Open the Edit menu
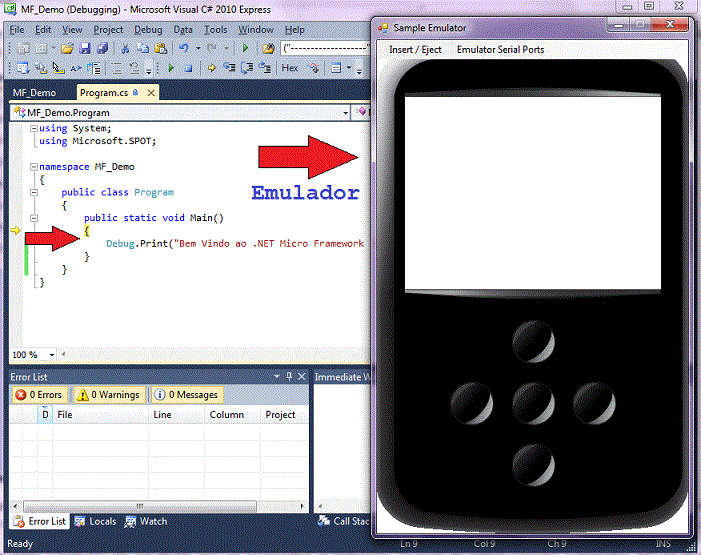Screen dimensions: 701x555 (43, 30)
